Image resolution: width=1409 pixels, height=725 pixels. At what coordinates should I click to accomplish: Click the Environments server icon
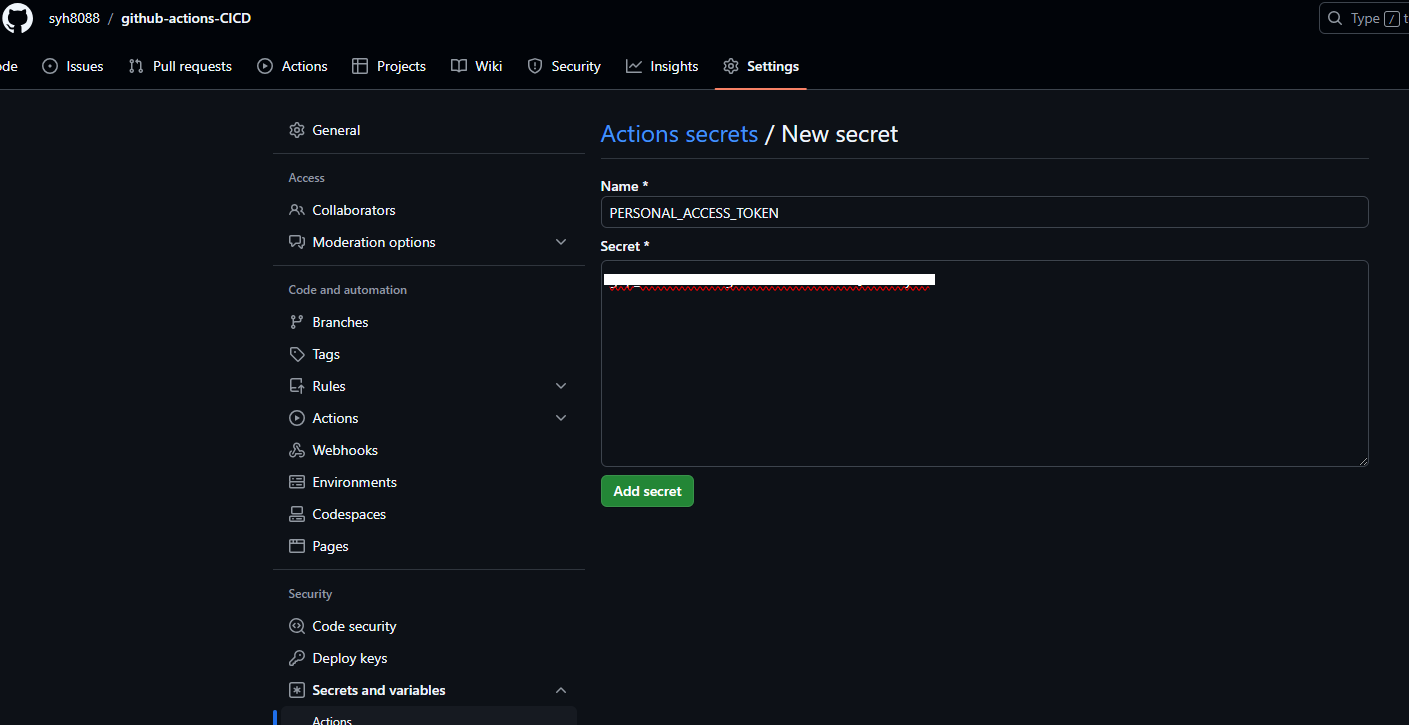(x=297, y=482)
